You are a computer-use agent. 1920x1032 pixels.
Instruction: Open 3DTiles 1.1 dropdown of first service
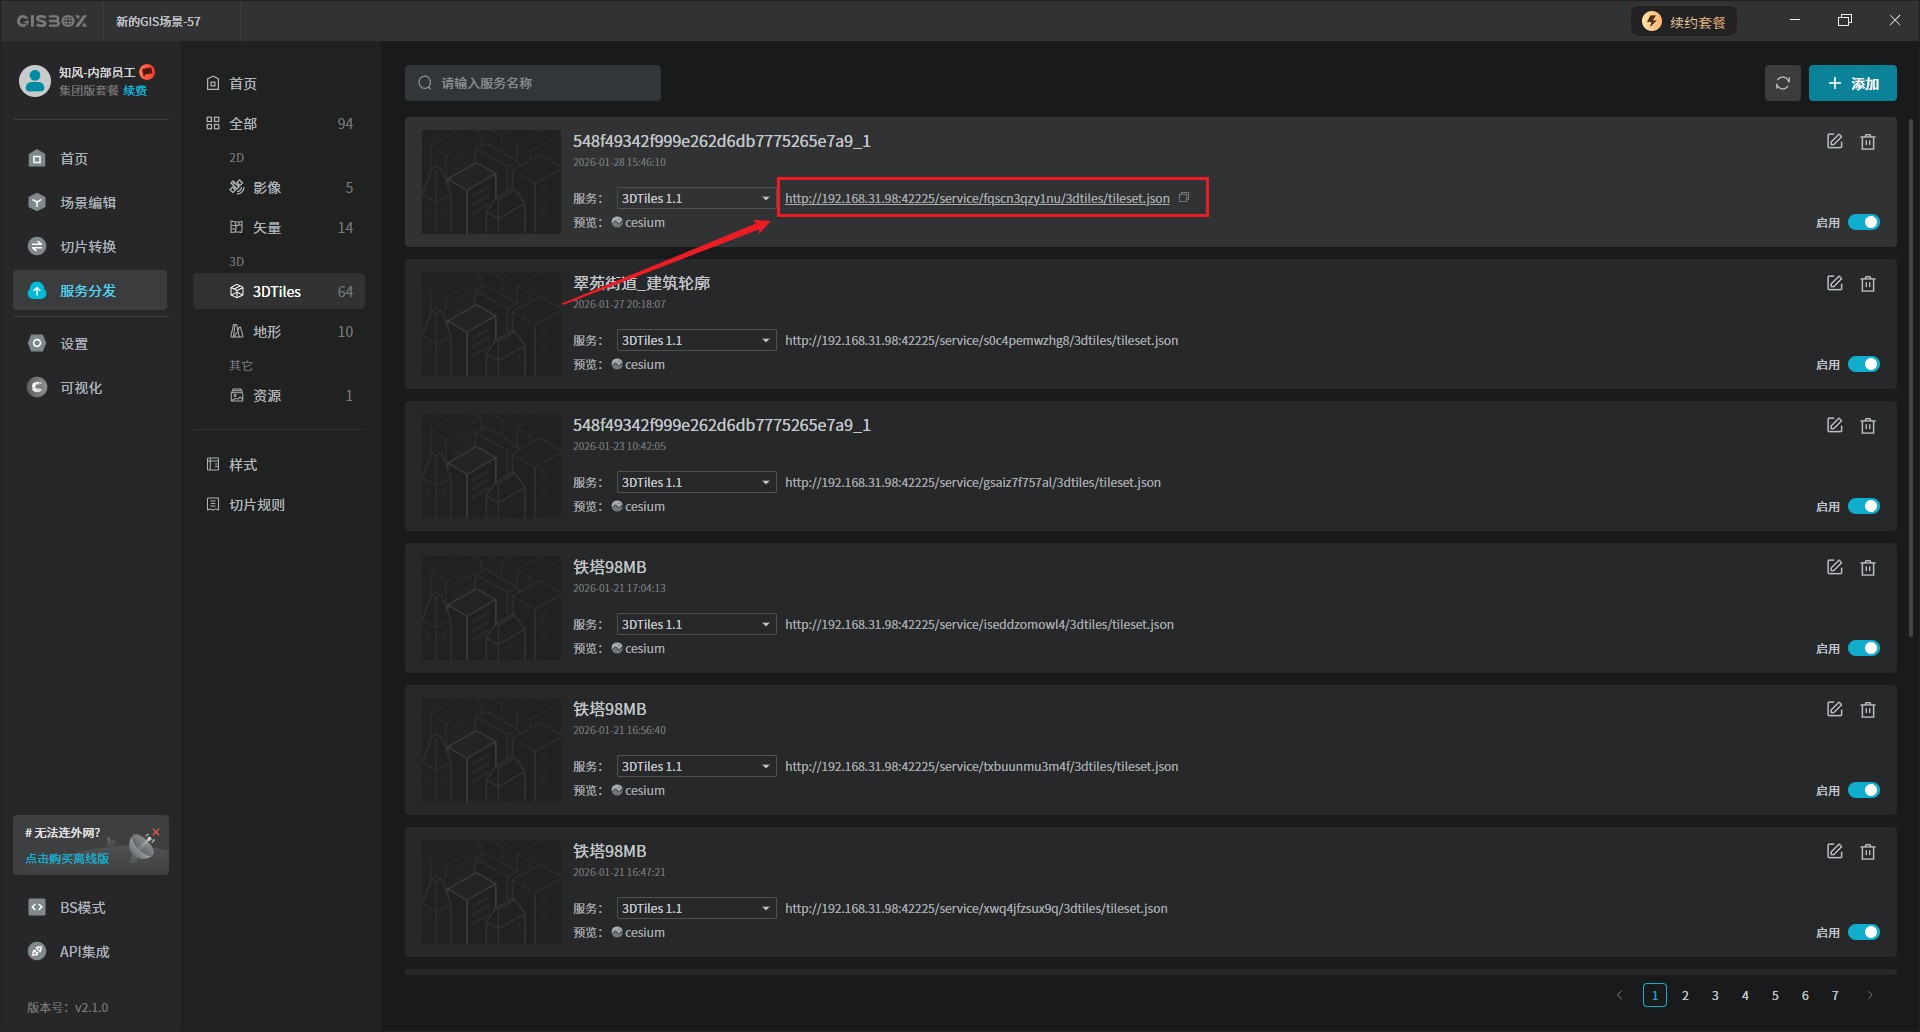[x=695, y=199]
